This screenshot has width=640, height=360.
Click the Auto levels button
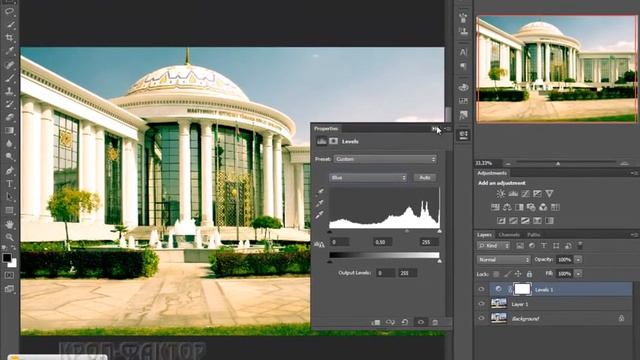(x=424, y=178)
